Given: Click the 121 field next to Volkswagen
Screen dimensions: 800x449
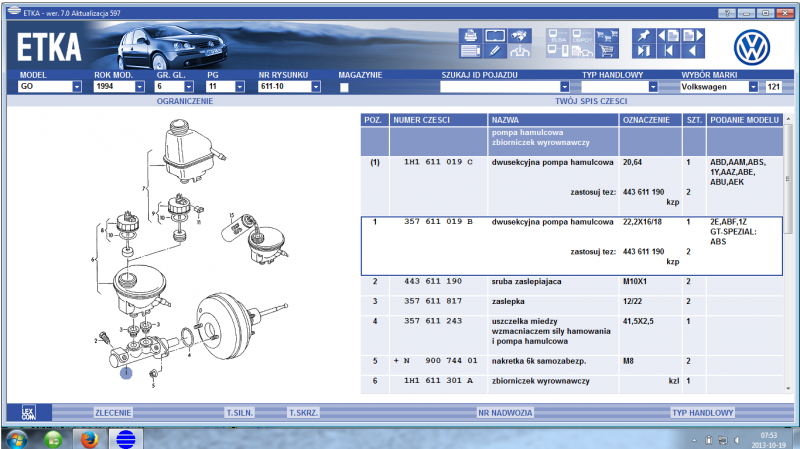Looking at the screenshot, I should pos(773,87).
